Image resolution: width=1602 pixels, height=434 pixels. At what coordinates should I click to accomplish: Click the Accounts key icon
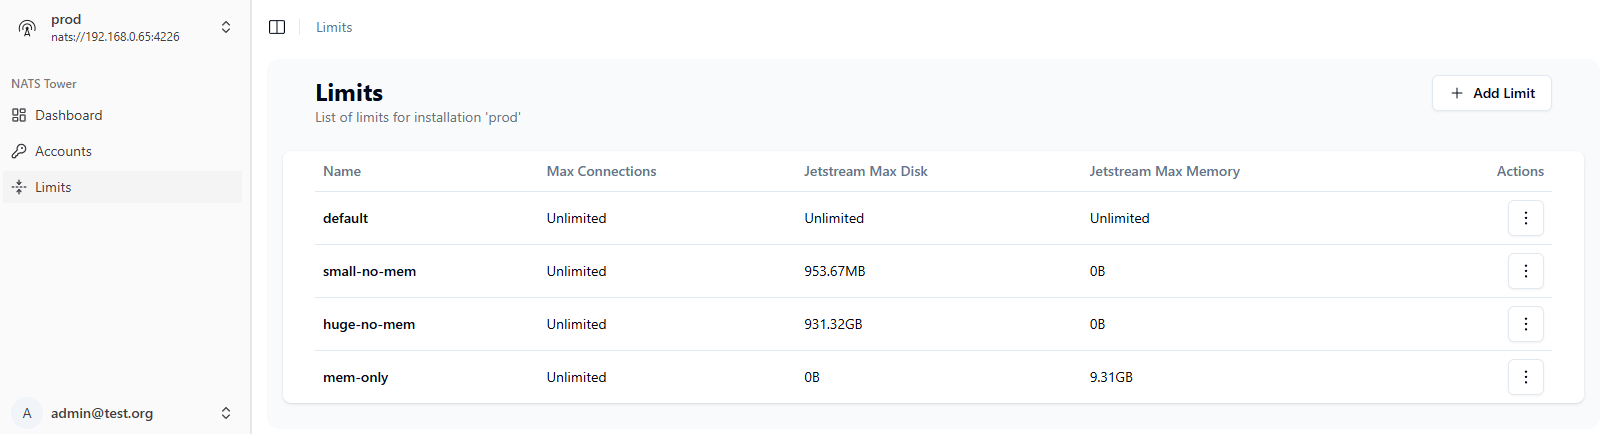[19, 151]
